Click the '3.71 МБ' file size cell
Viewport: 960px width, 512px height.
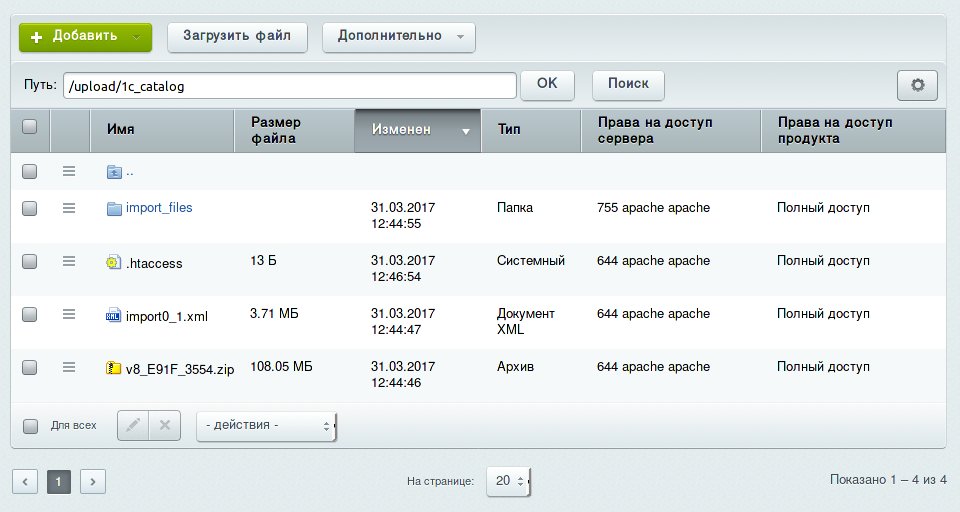(x=274, y=314)
